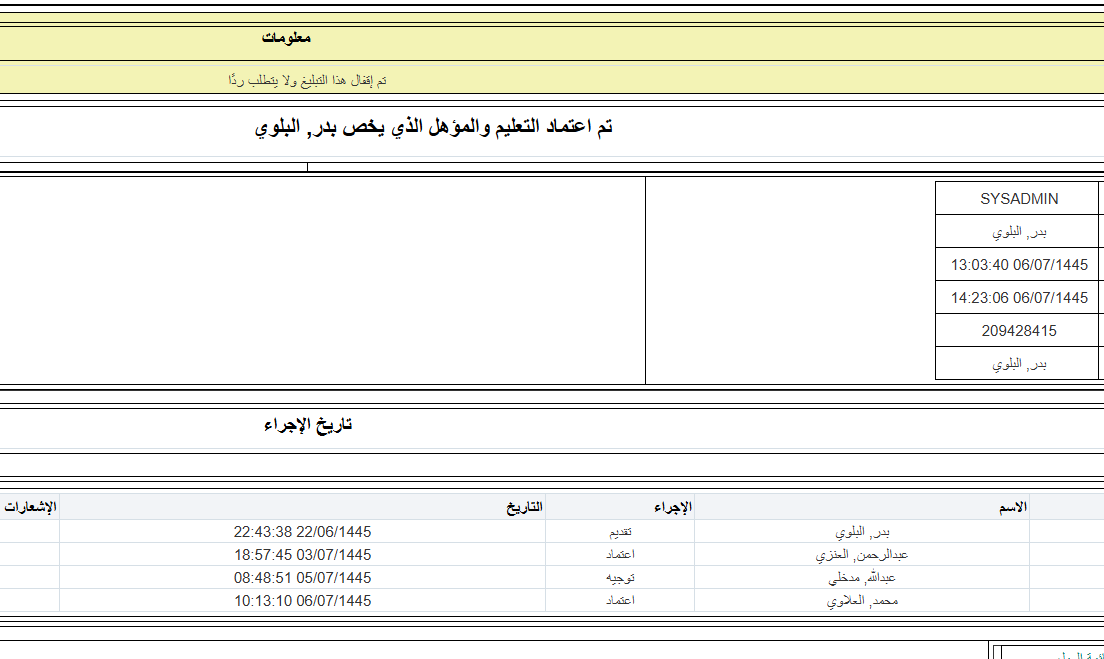
Task: Click the action تقديم cell
Action: pyautogui.click(x=620, y=532)
